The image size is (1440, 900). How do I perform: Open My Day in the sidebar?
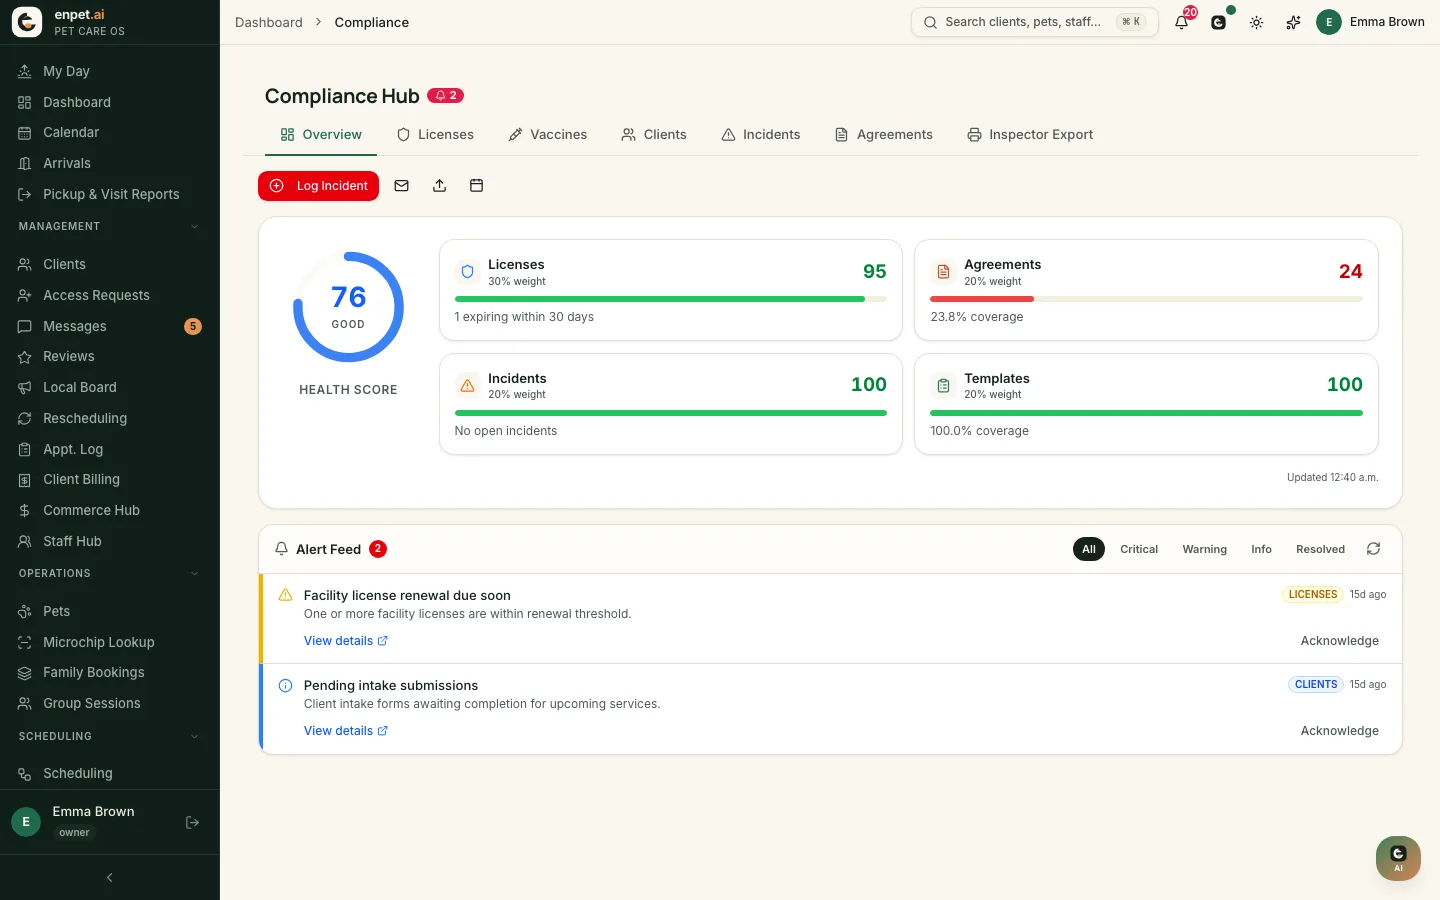click(x=110, y=71)
